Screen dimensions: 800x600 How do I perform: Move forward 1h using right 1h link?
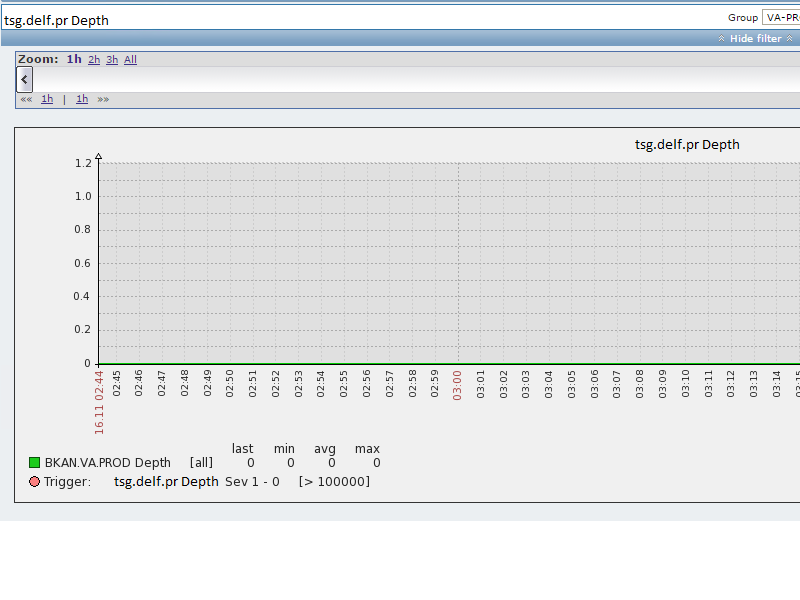pos(82,99)
